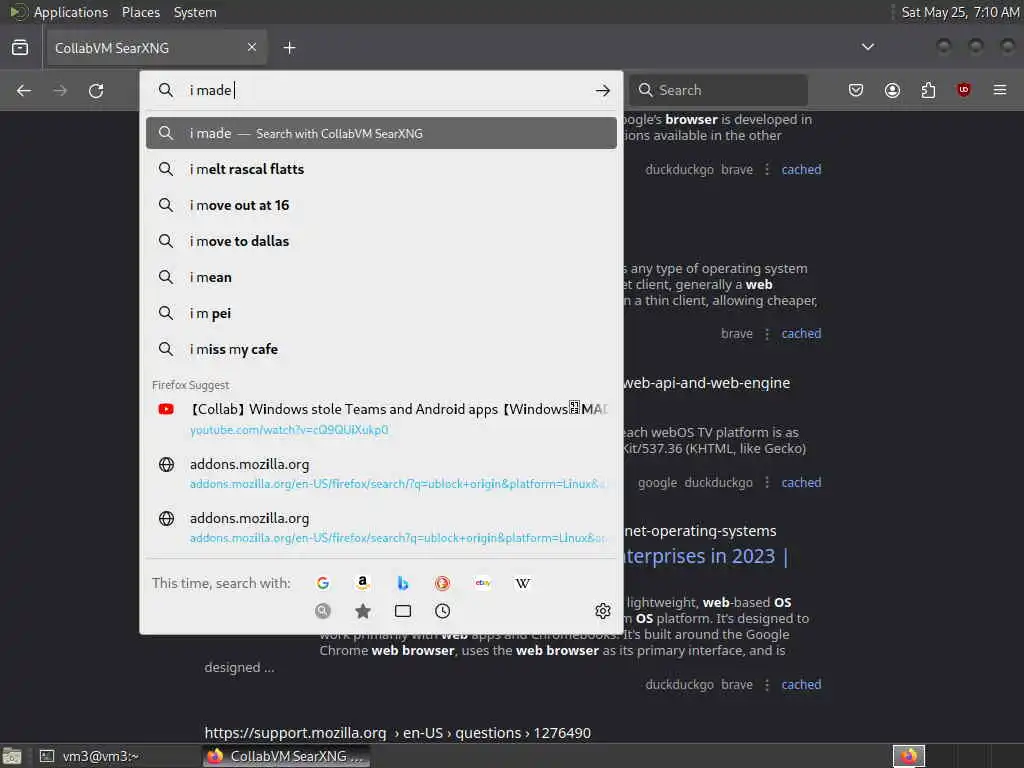The image size is (1024, 768).
Task: Search in bookmarks star icon
Action: pos(362,611)
